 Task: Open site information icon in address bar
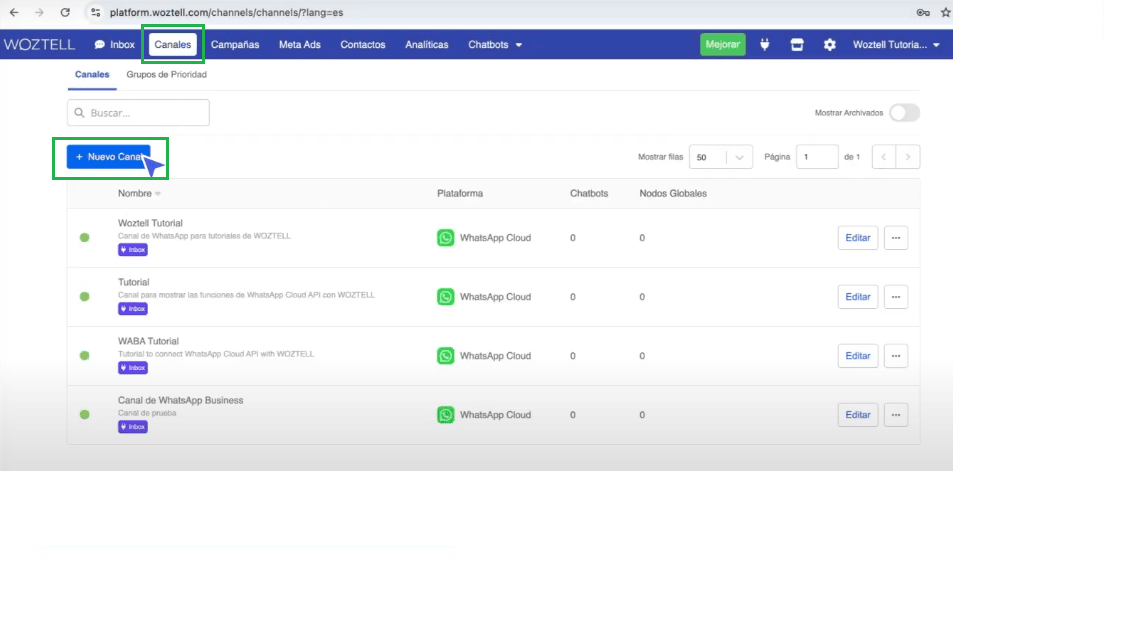tap(95, 12)
